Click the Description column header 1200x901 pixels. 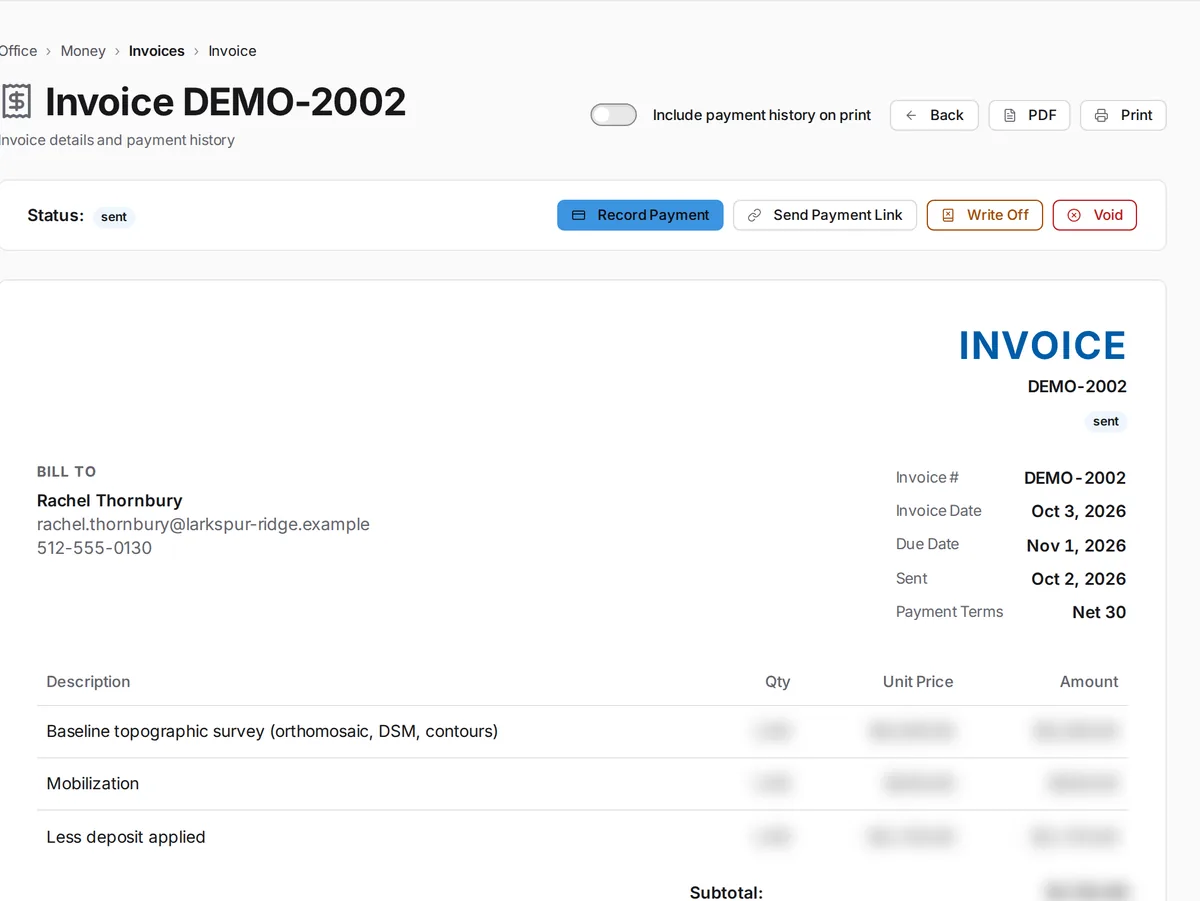point(88,682)
